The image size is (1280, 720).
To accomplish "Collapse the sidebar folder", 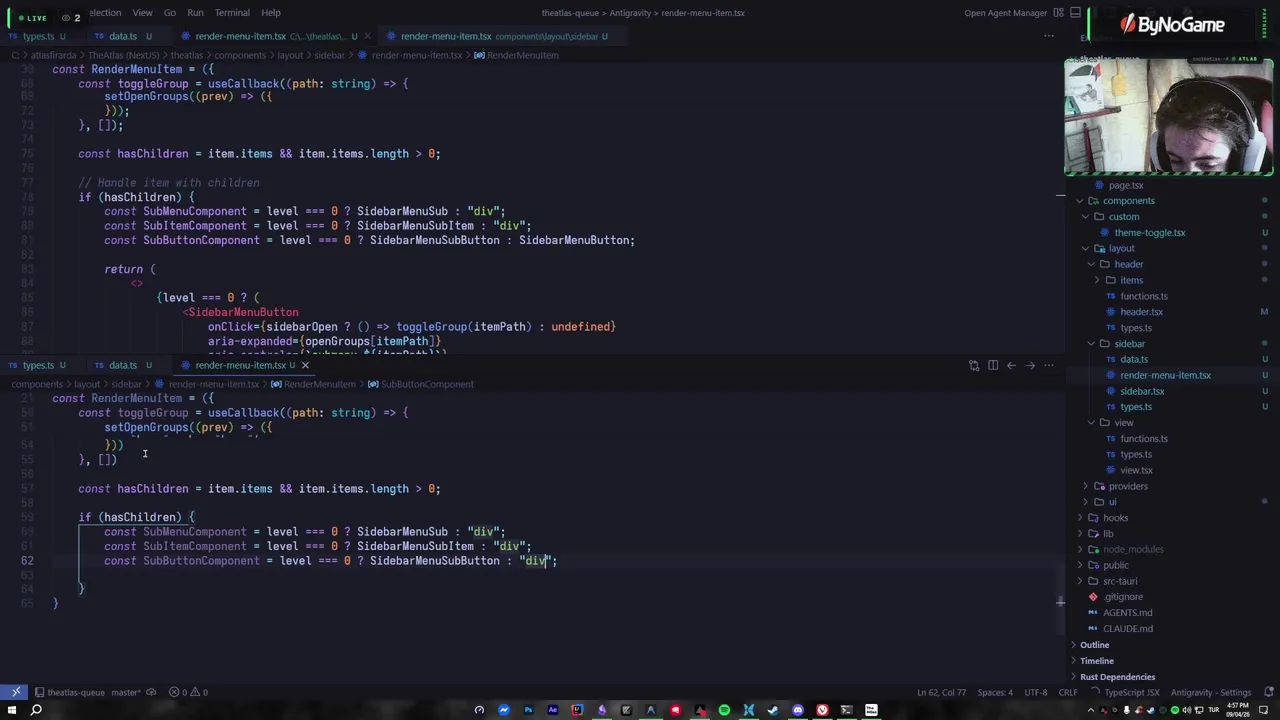I will (1129, 344).
